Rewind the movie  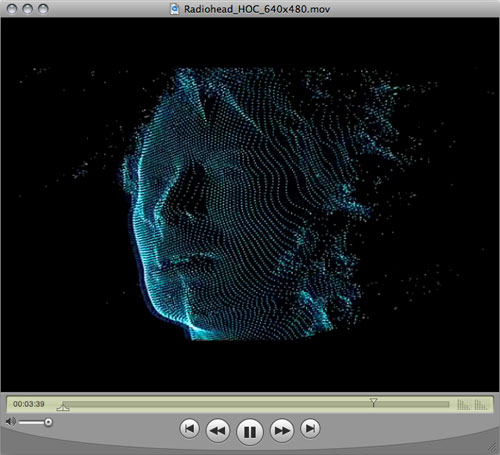point(218,430)
